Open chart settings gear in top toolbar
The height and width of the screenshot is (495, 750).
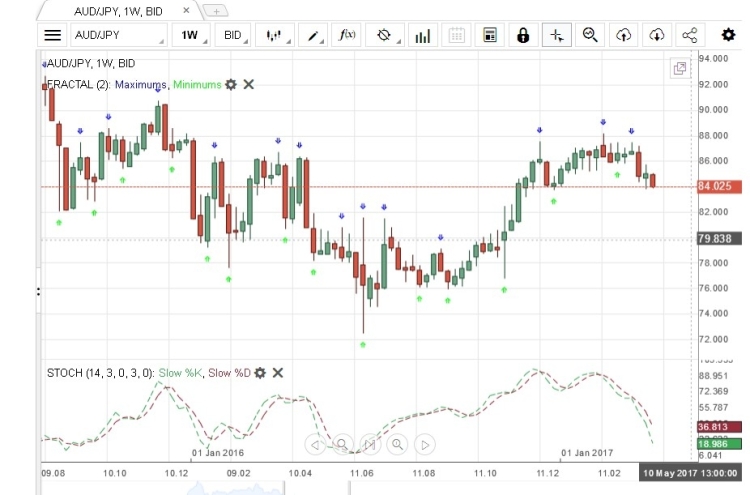[728, 35]
